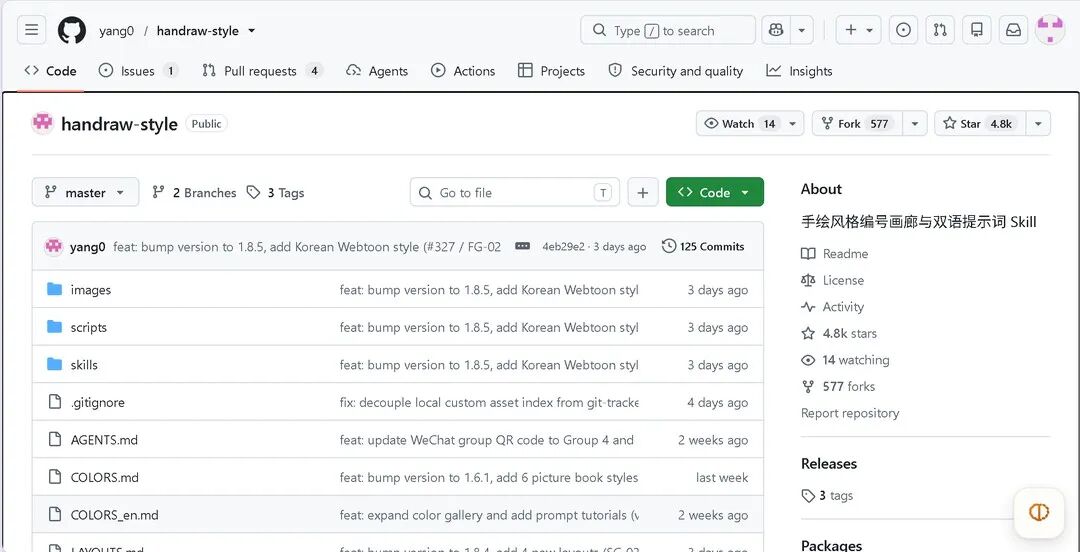1080x552 pixels.
Task: Expand the Copilot dropdown arrow in header
Action: coord(802,30)
